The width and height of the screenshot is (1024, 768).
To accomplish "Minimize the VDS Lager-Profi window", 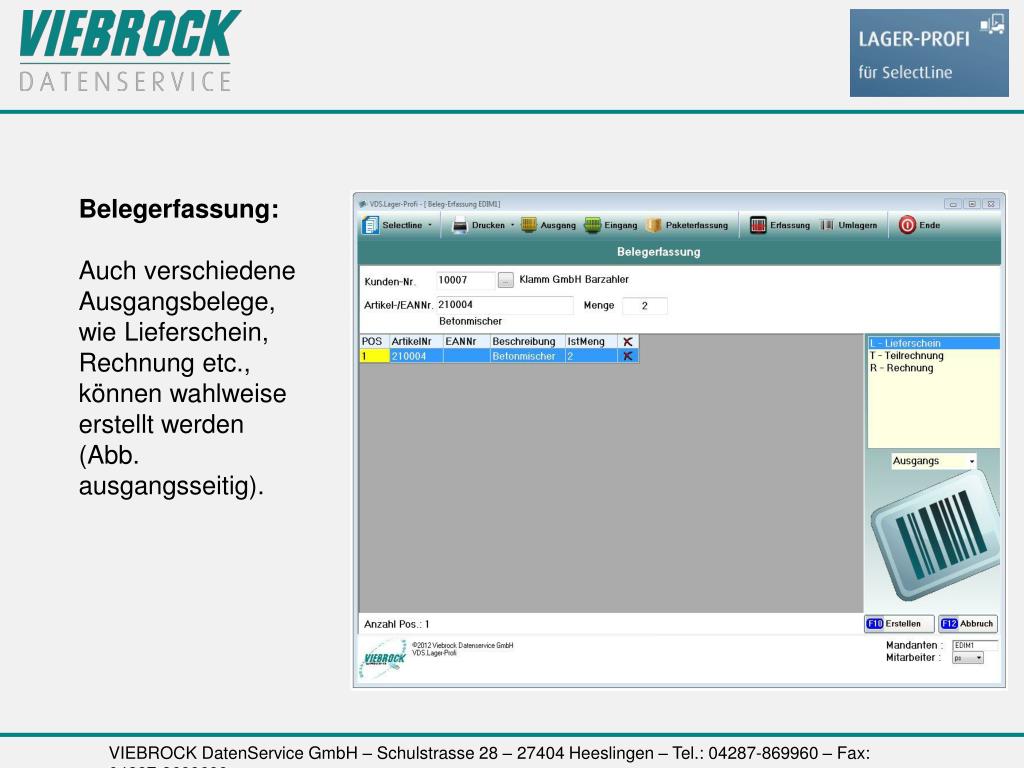I will pos(953,204).
